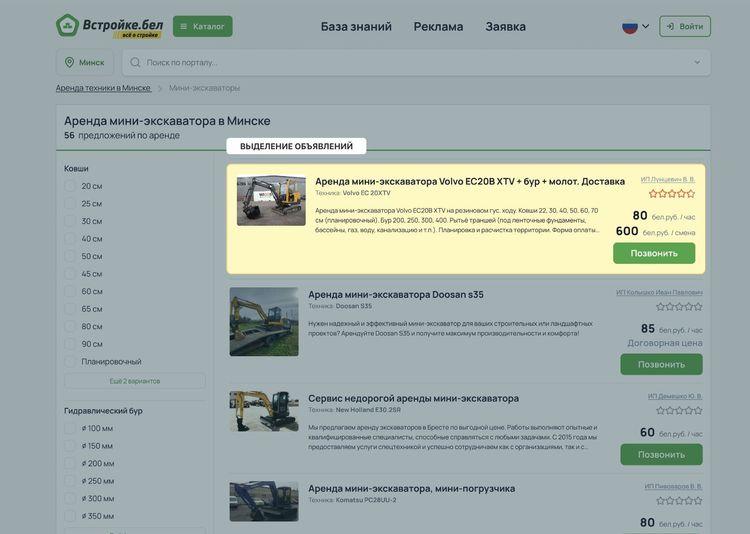Open the Каталог menu button
Image resolution: width=750 pixels, height=534 pixels.
[x=203, y=26]
